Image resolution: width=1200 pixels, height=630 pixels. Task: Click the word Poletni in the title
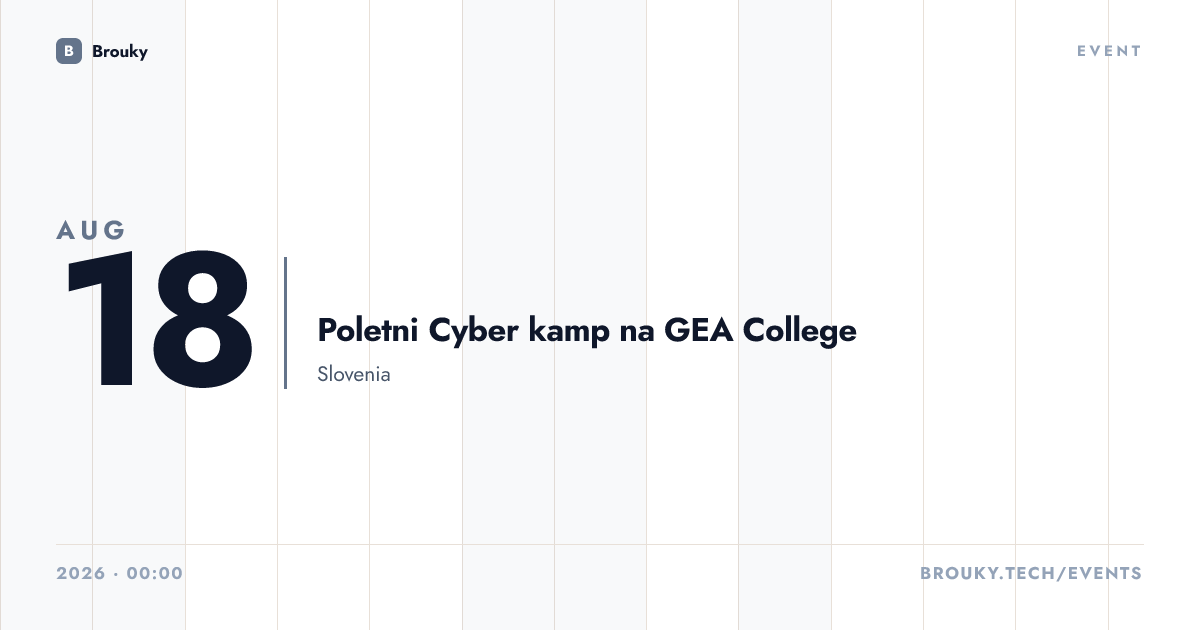(368, 330)
